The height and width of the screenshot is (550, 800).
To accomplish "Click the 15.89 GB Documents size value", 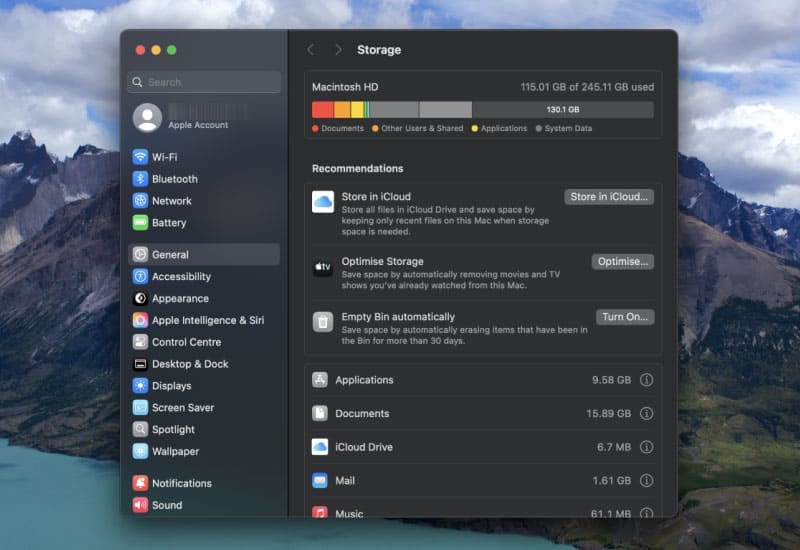I will pos(609,414).
